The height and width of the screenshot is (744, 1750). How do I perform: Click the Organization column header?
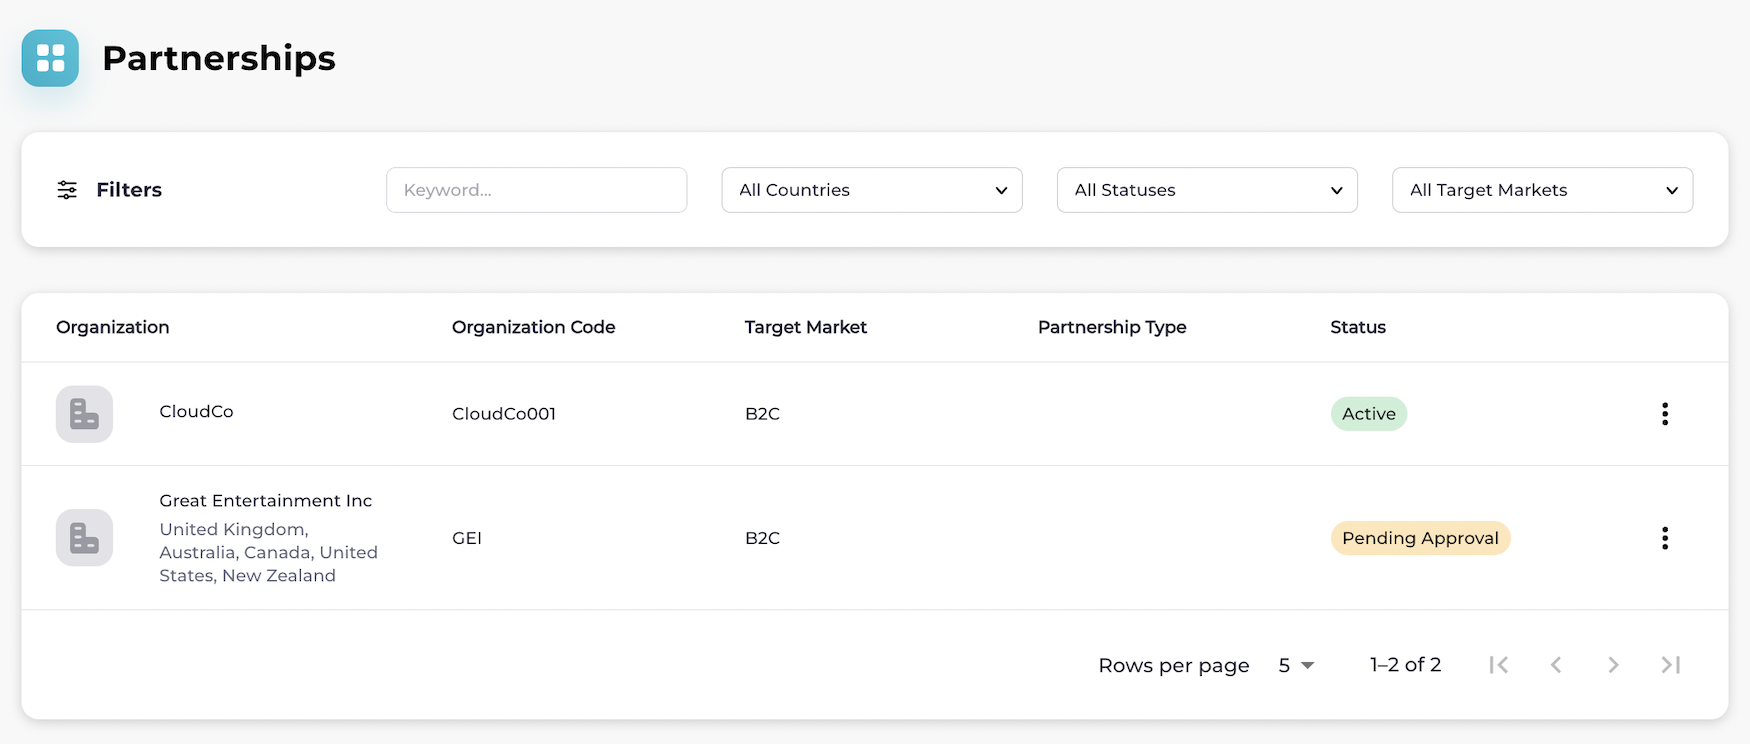click(113, 327)
